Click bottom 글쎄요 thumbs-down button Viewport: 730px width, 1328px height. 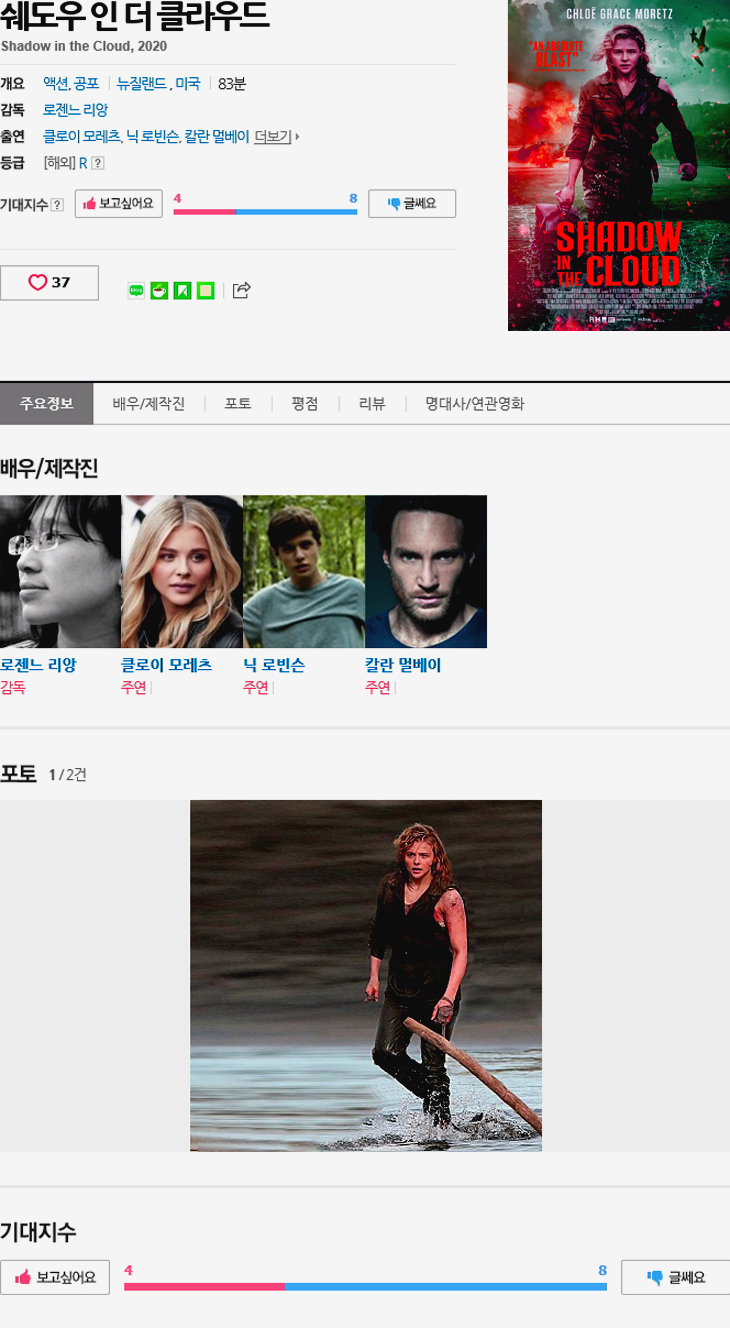point(675,1277)
